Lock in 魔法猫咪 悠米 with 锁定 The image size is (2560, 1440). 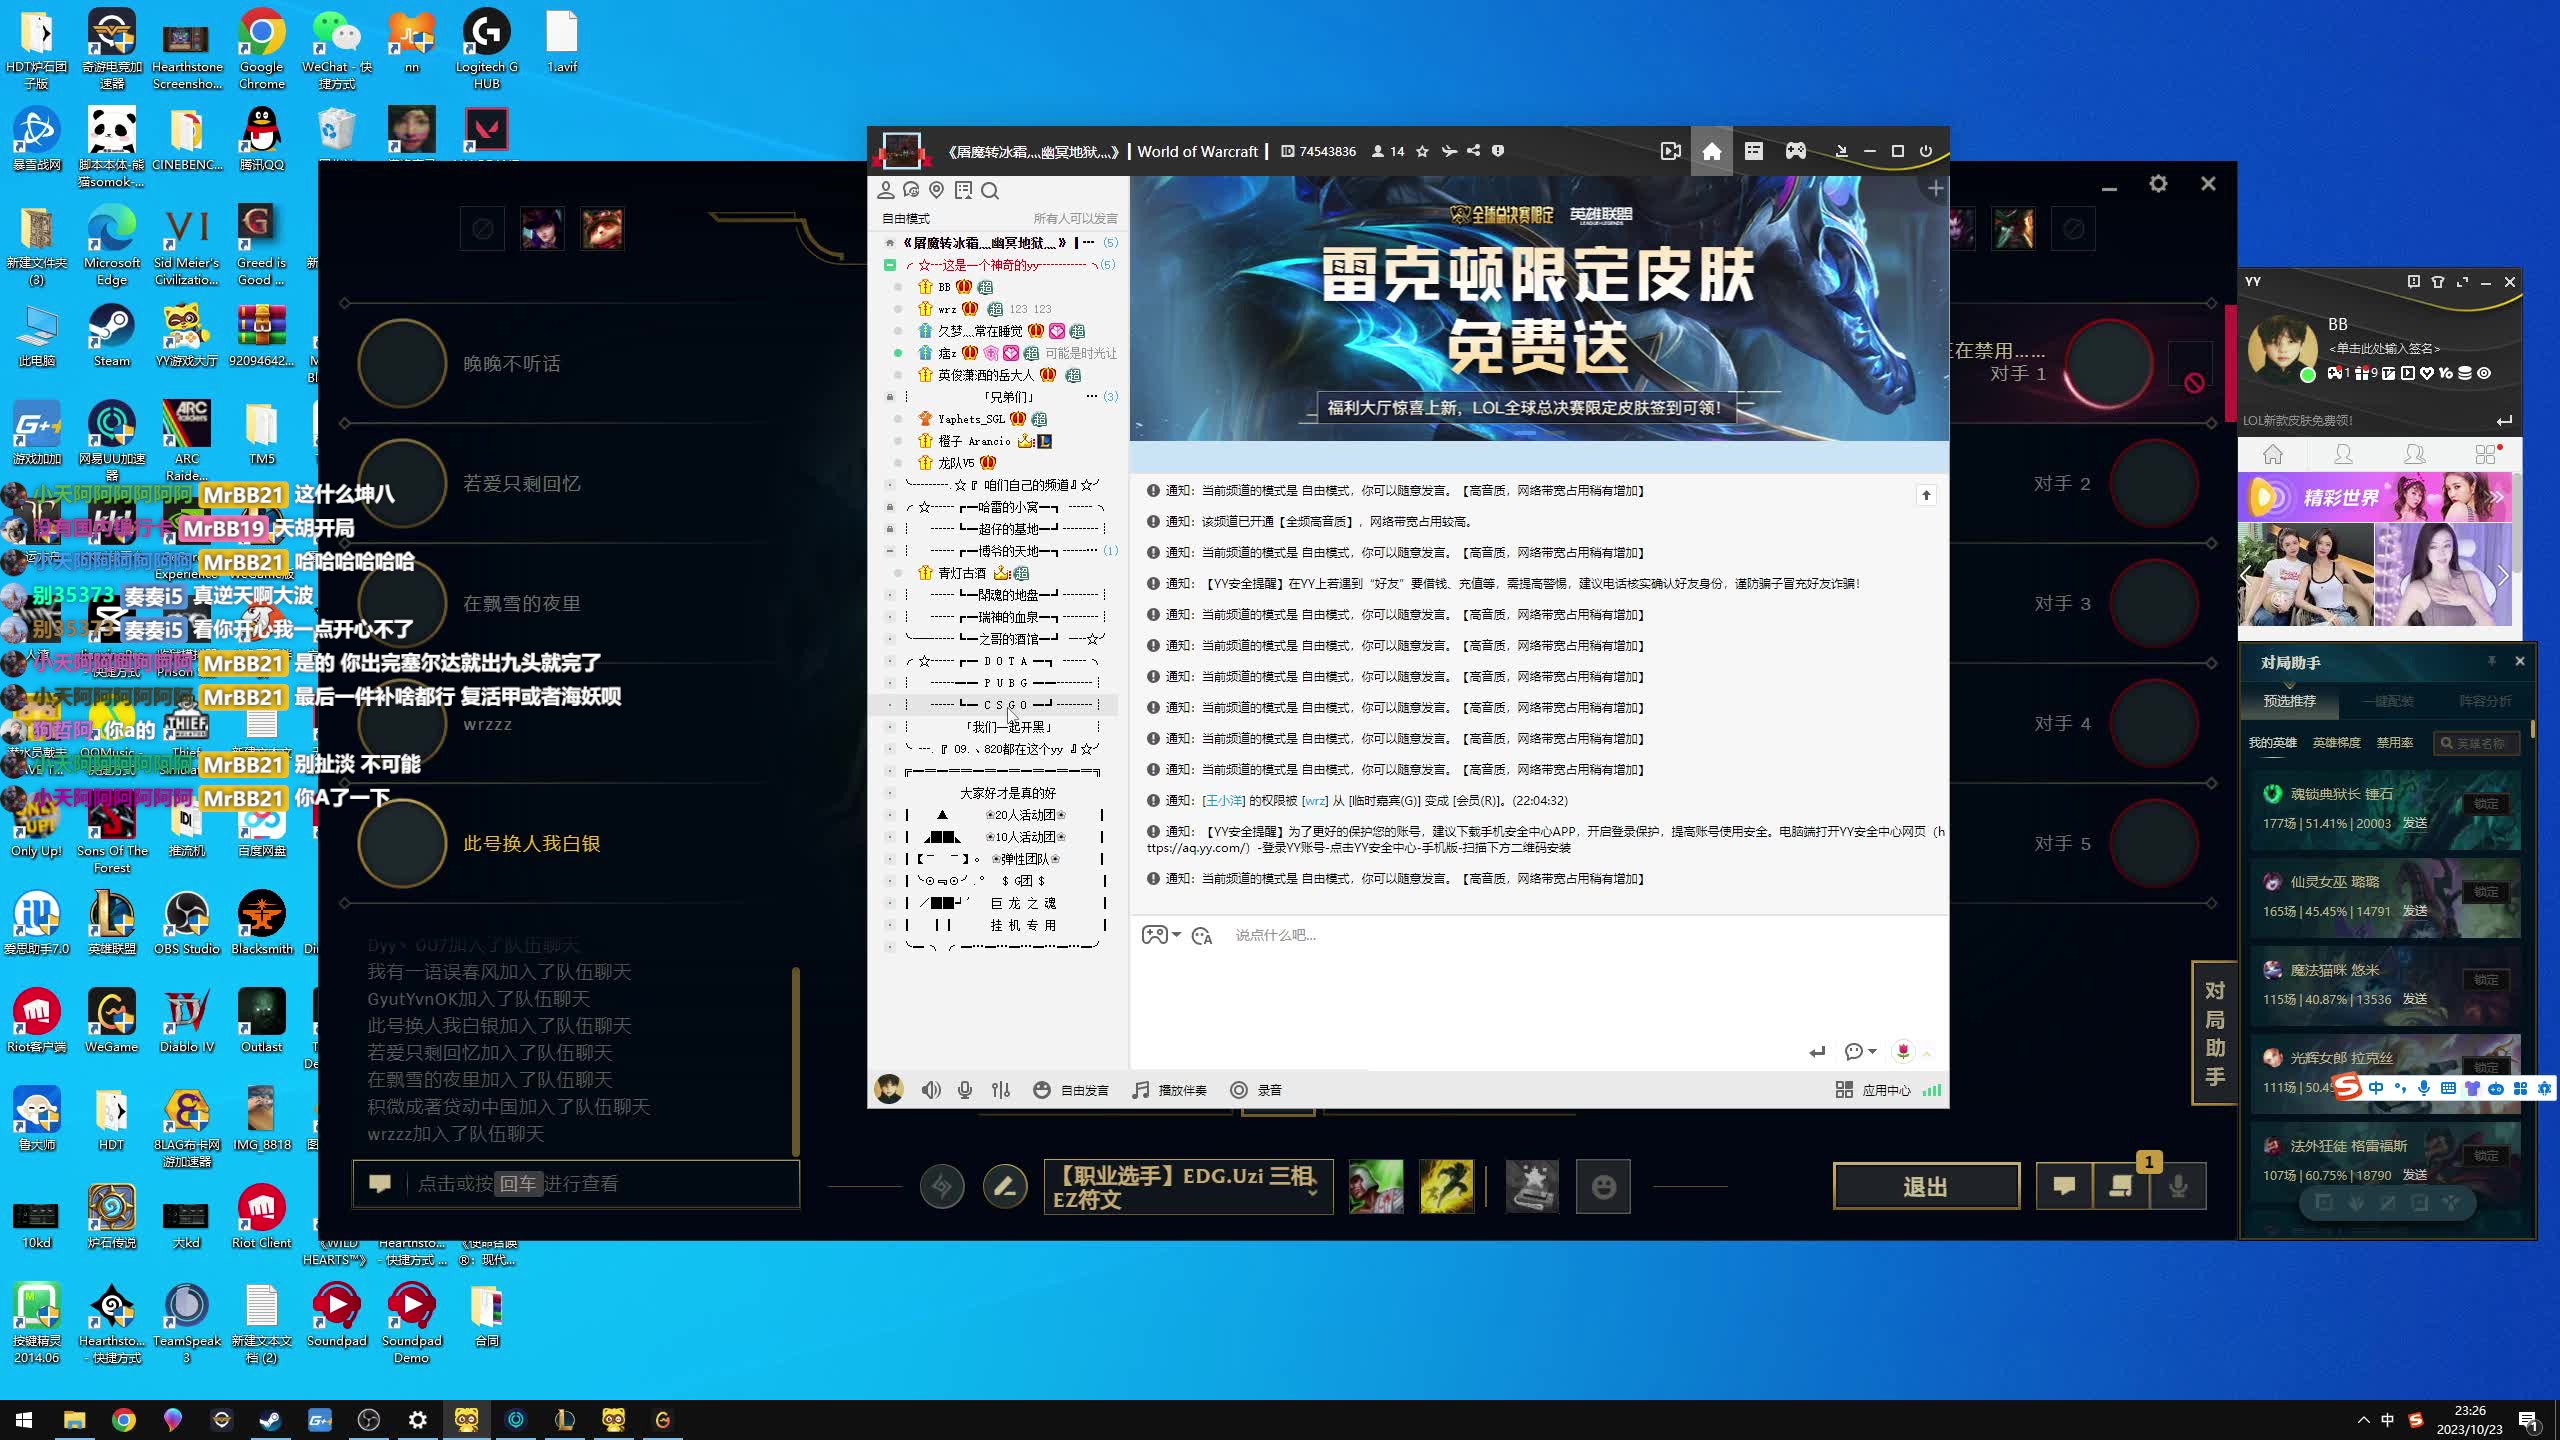(x=2486, y=980)
